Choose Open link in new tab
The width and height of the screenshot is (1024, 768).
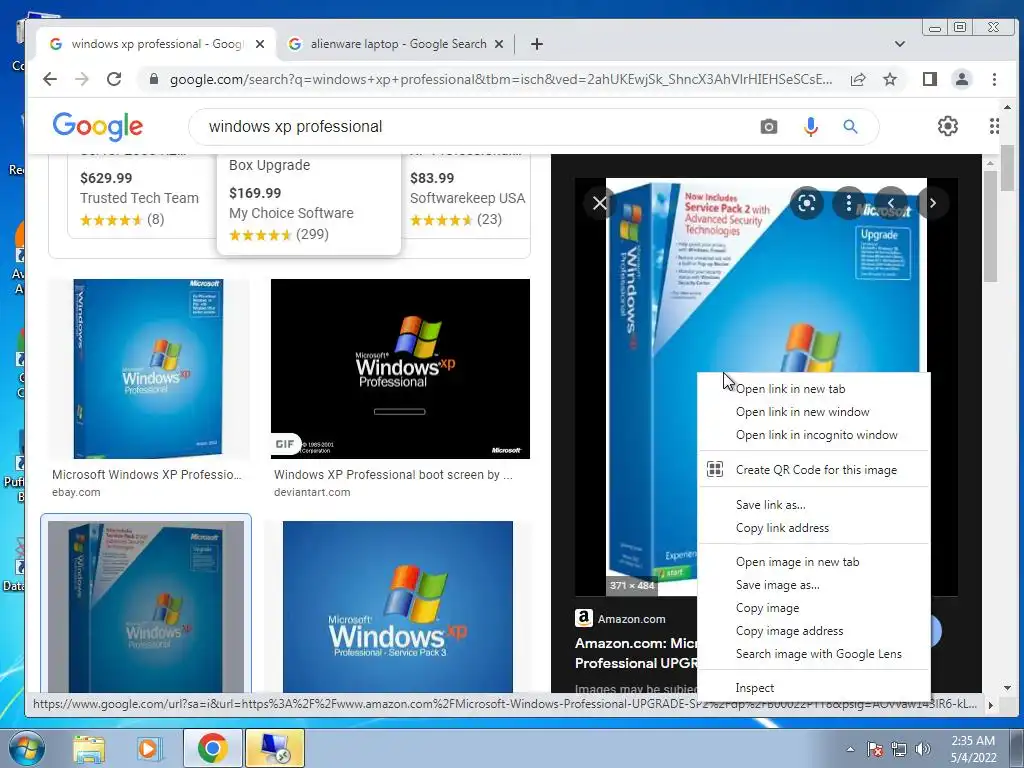tap(814, 389)
